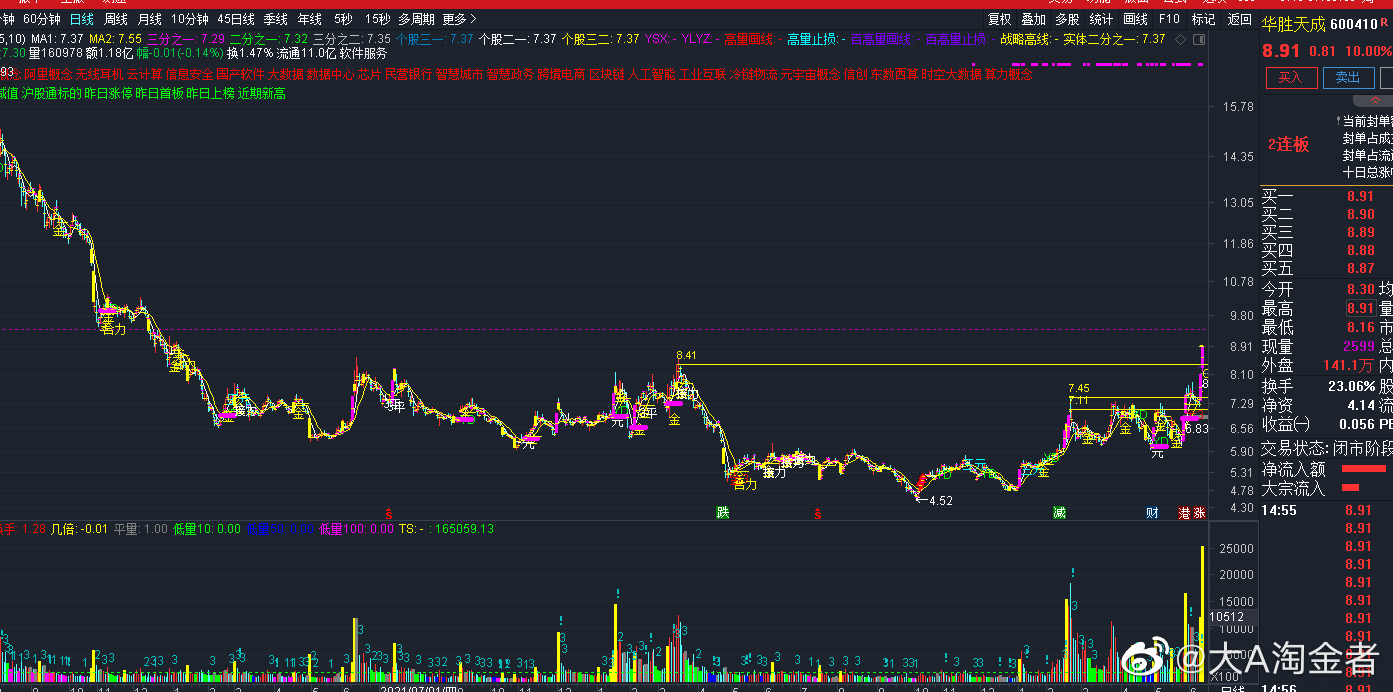
Task: Click the 冷链物流 concept tag
Action: pos(753,74)
